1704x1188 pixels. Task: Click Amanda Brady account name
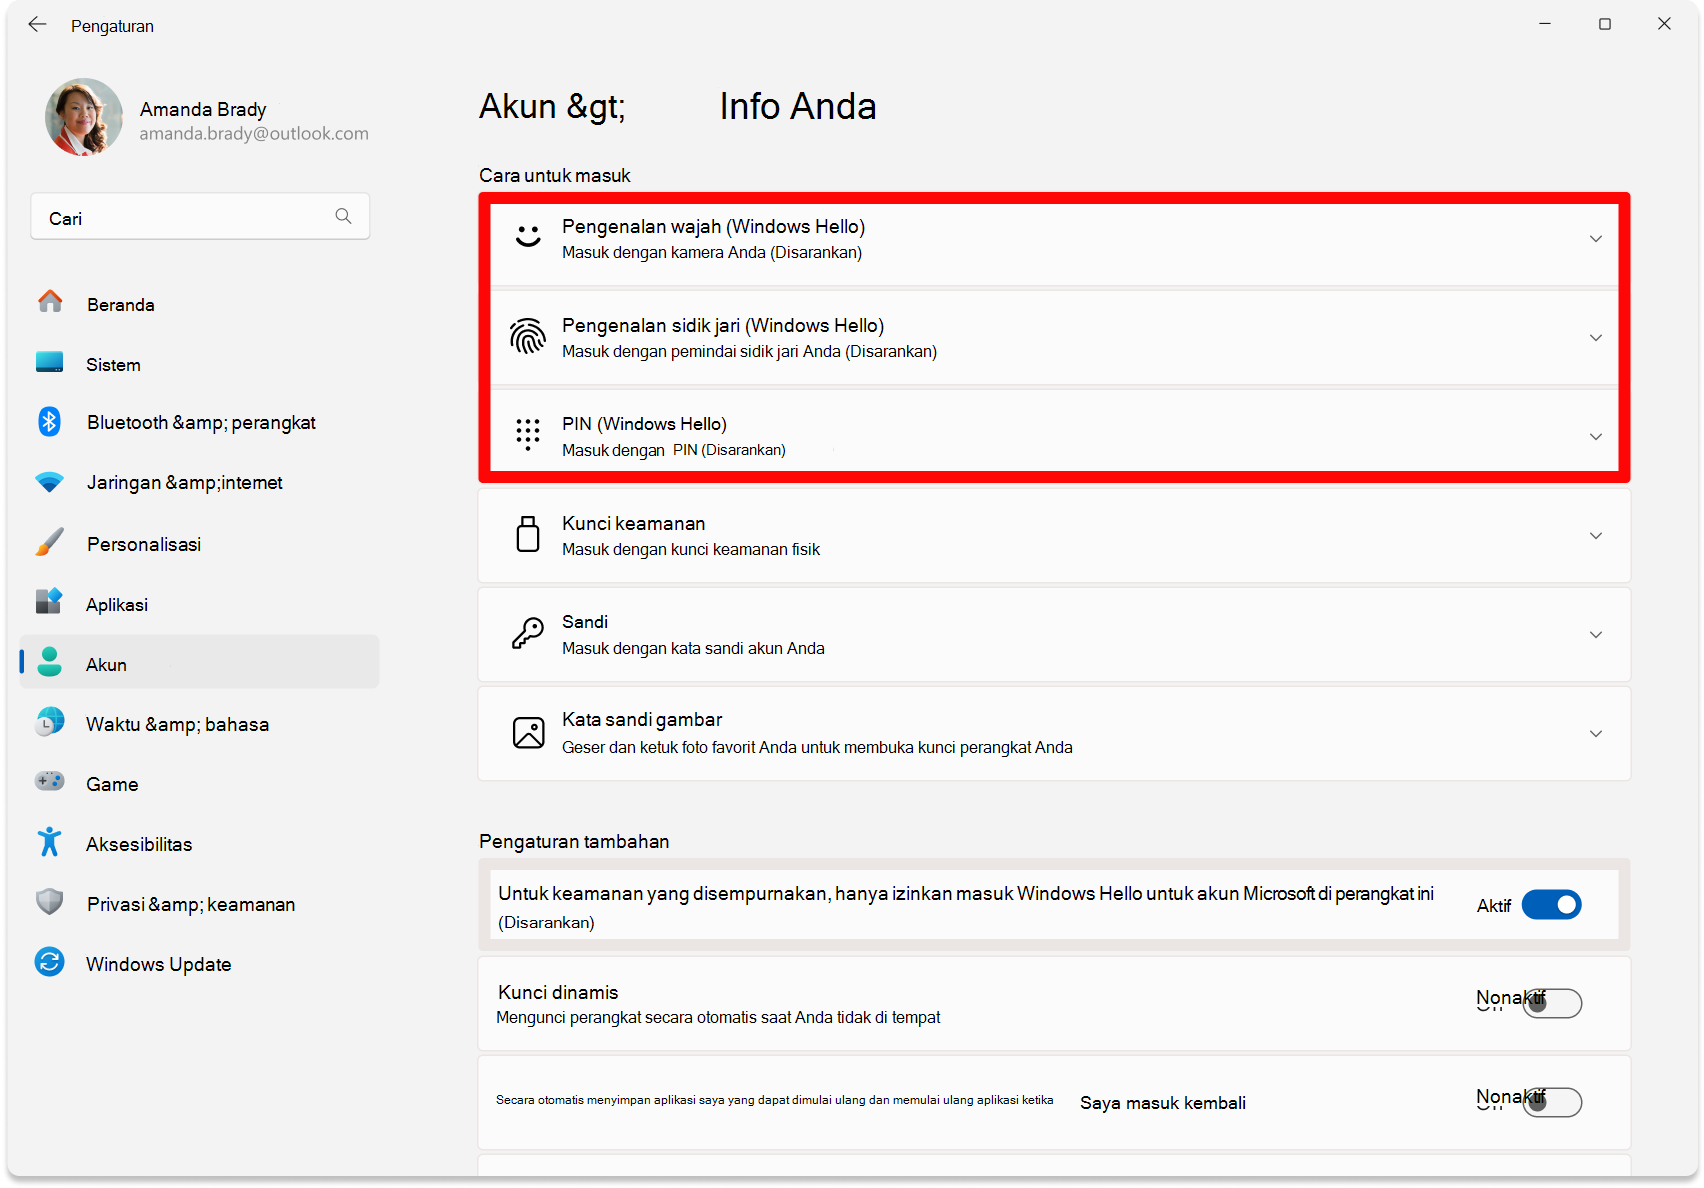(203, 109)
